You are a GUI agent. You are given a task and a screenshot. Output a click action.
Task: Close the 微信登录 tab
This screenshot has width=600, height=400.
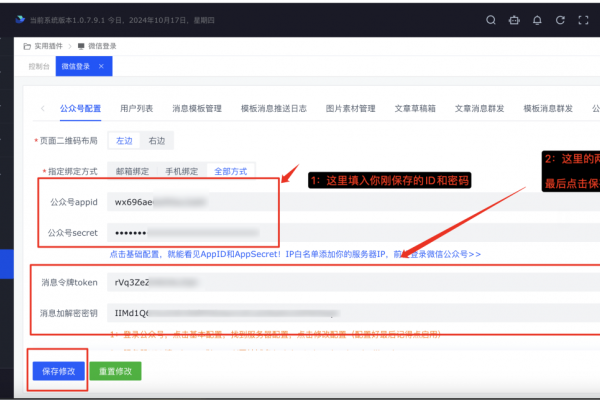(x=101, y=66)
